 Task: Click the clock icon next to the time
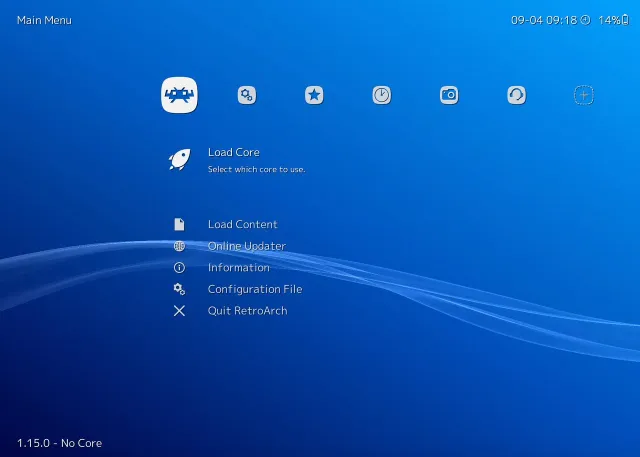585,20
